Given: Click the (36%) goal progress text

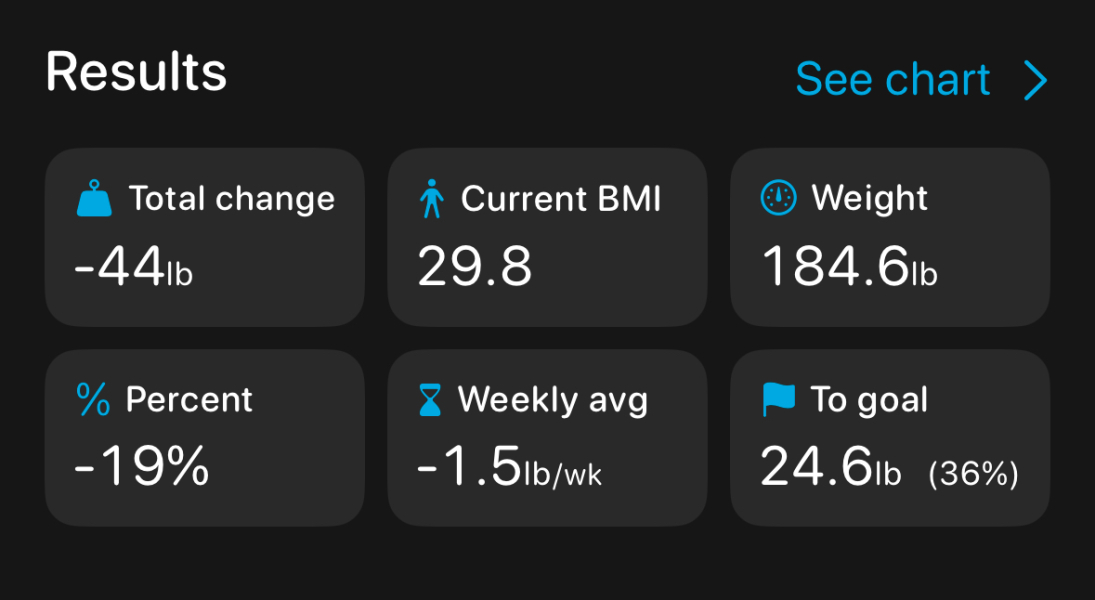Looking at the screenshot, I should (x=973, y=474).
